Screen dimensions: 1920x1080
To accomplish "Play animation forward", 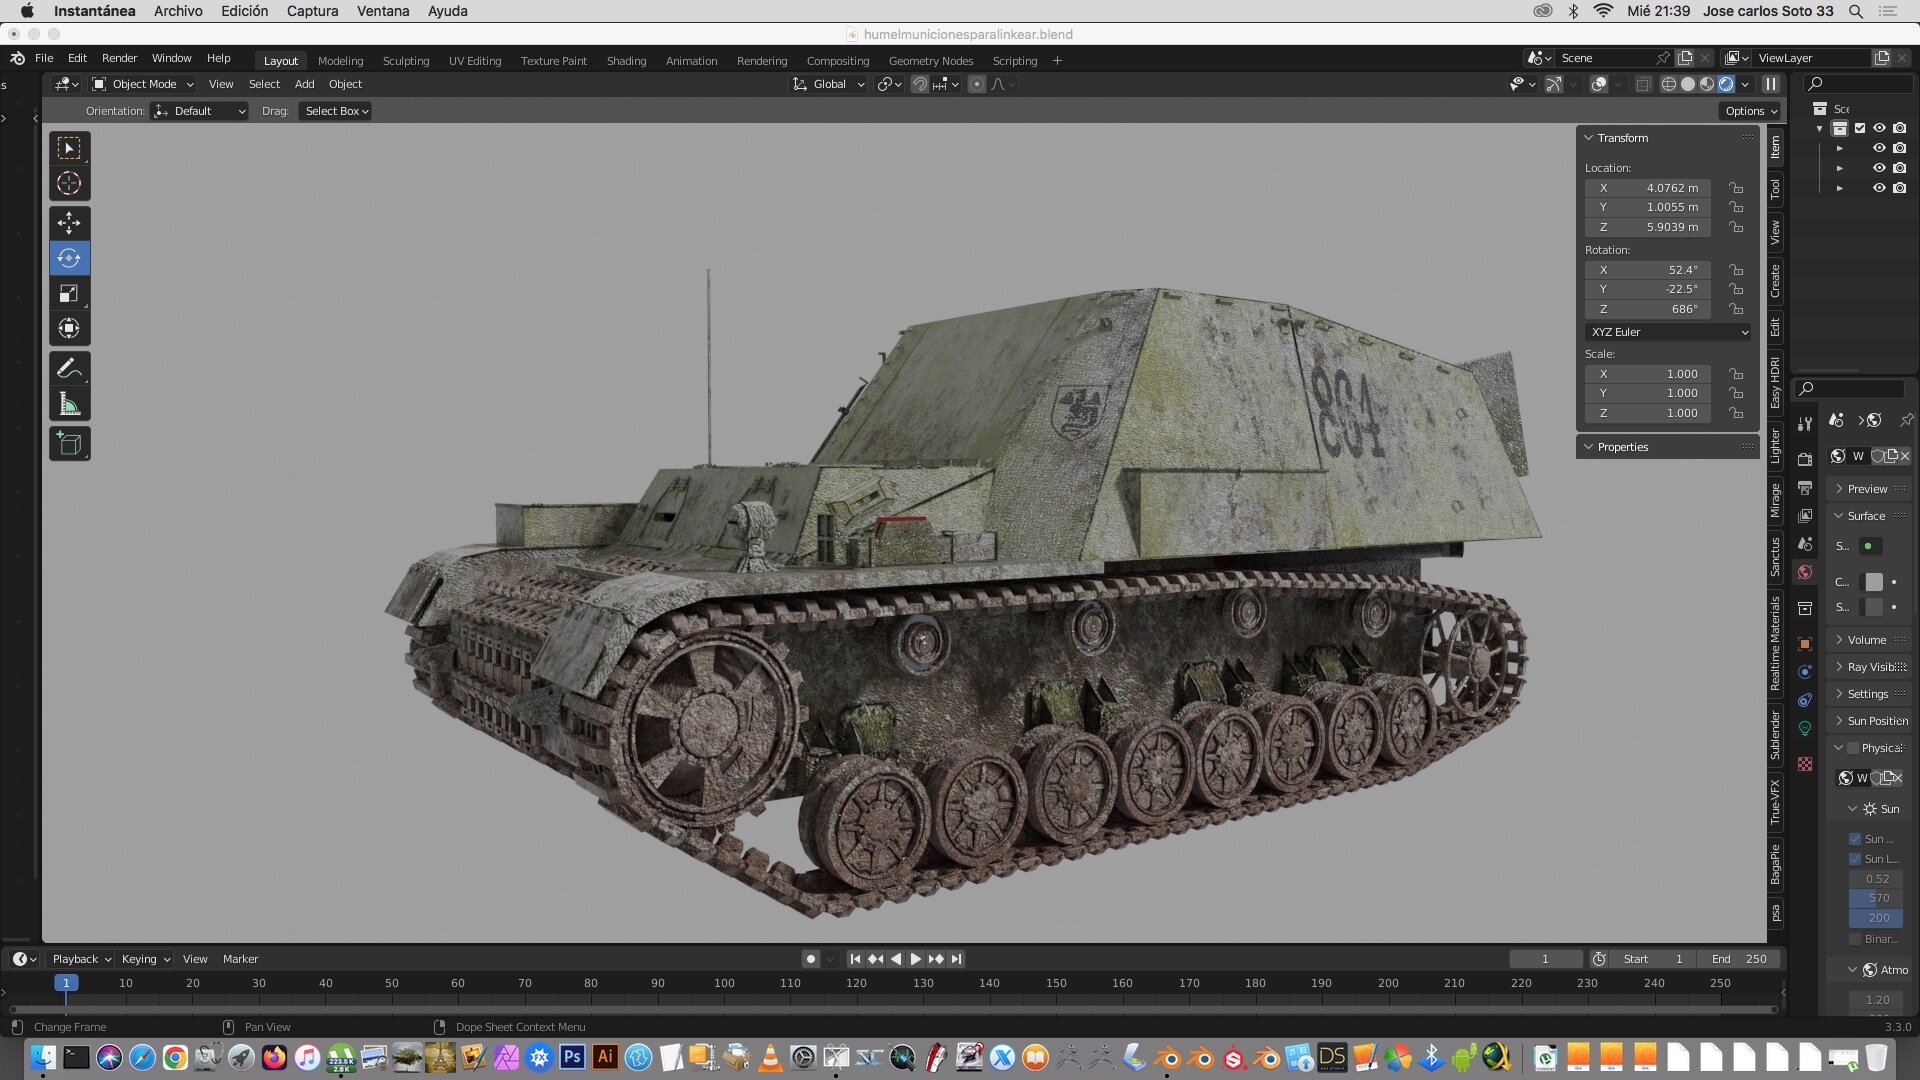I will pyautogui.click(x=915, y=959).
